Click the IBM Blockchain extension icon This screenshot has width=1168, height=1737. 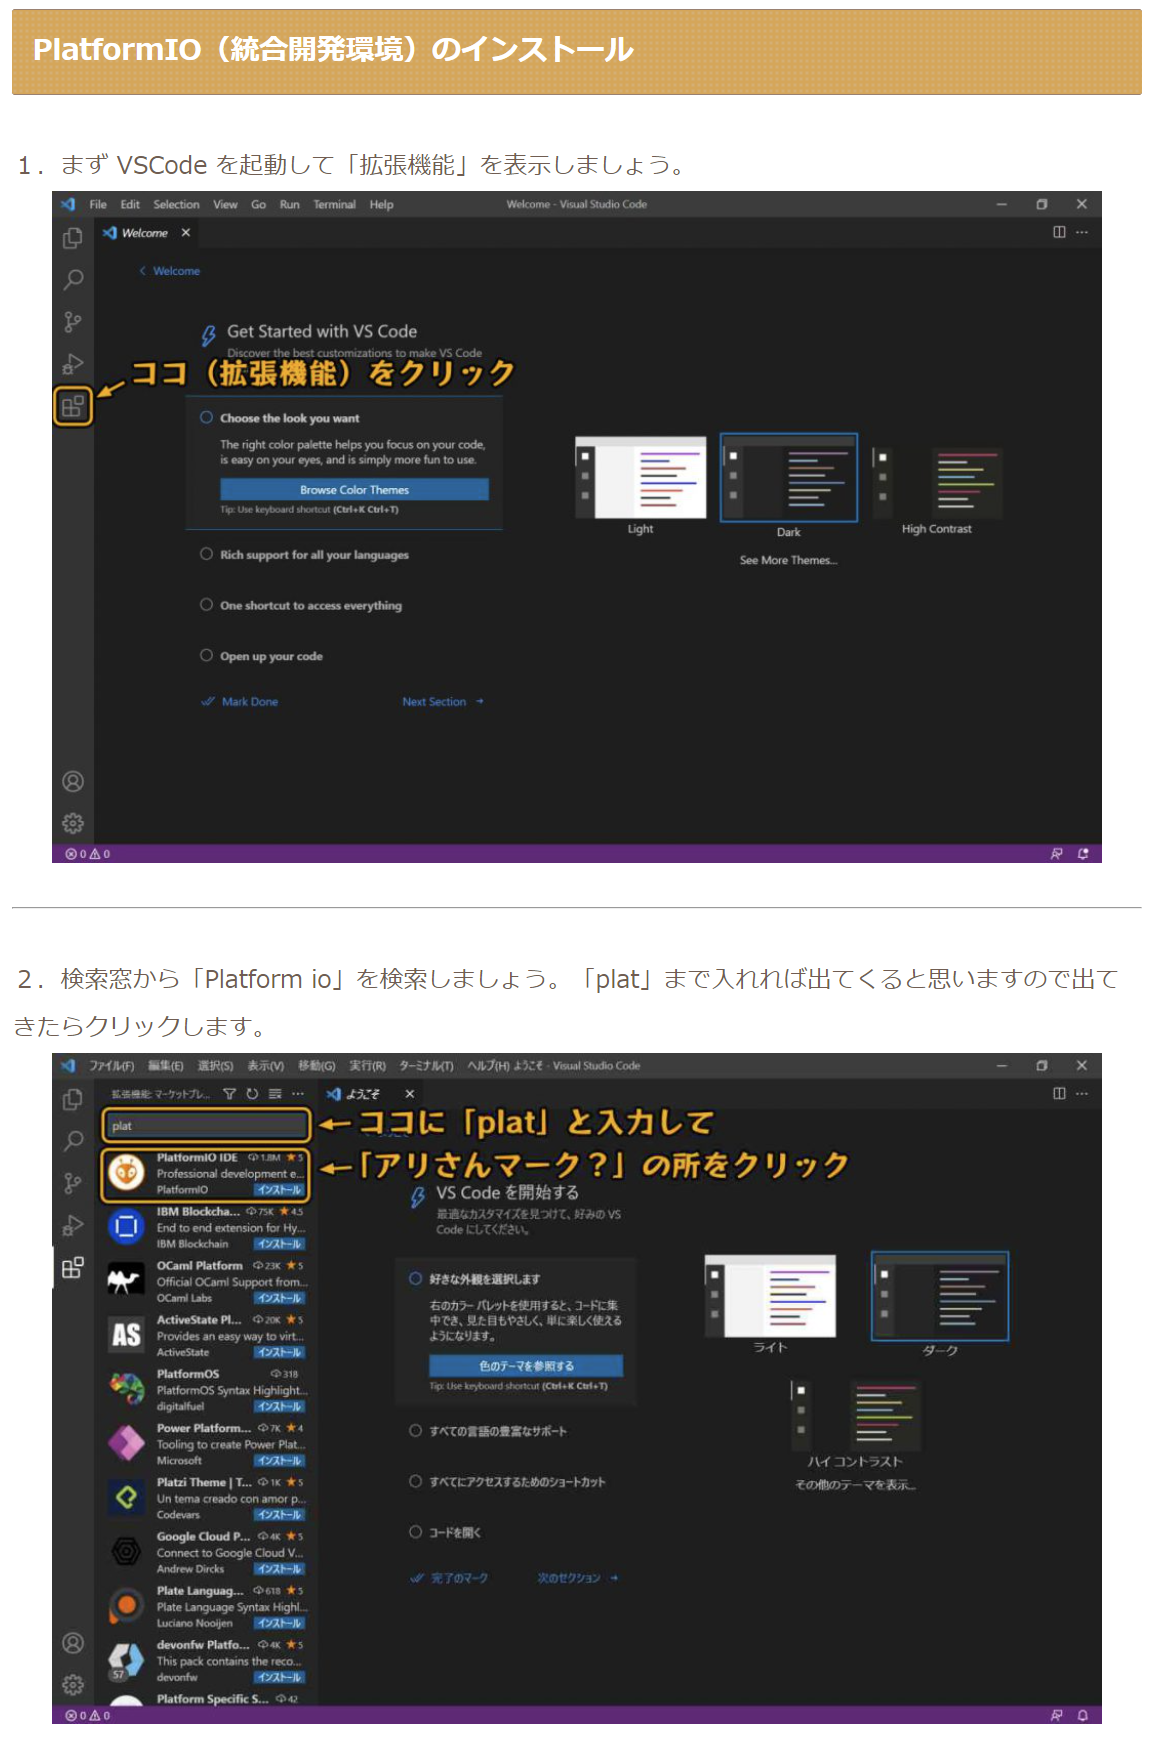point(126,1227)
